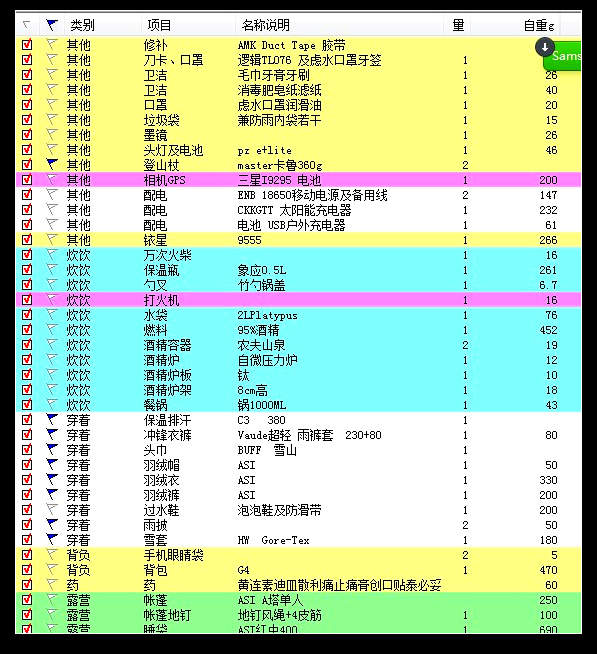Toggle flag for 墨镜 row

(x=51, y=135)
